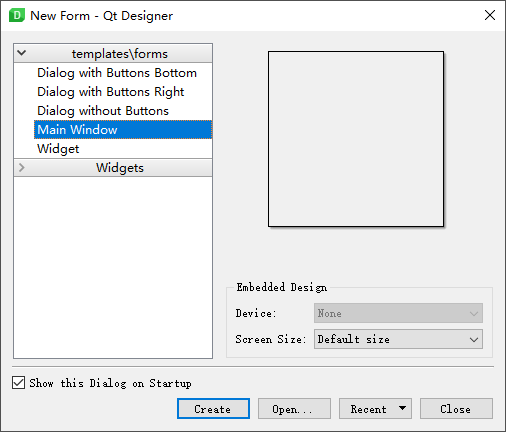The image size is (506, 432).
Task: Close the New Form dialog window
Action: (x=490, y=15)
